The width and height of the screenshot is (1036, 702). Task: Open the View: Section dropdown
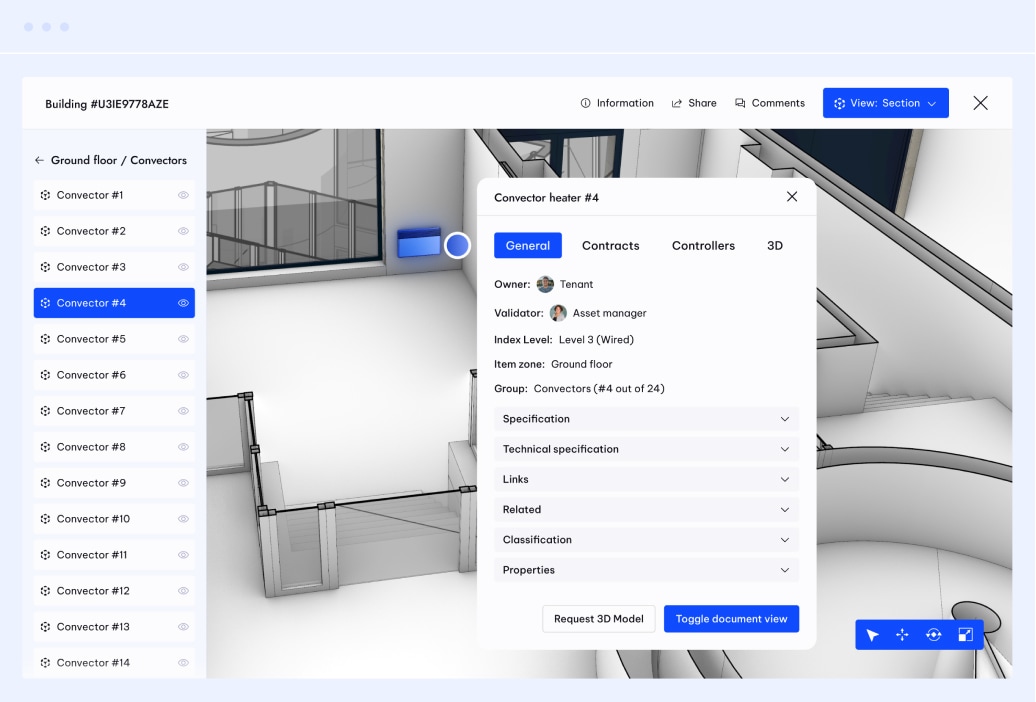coord(885,103)
